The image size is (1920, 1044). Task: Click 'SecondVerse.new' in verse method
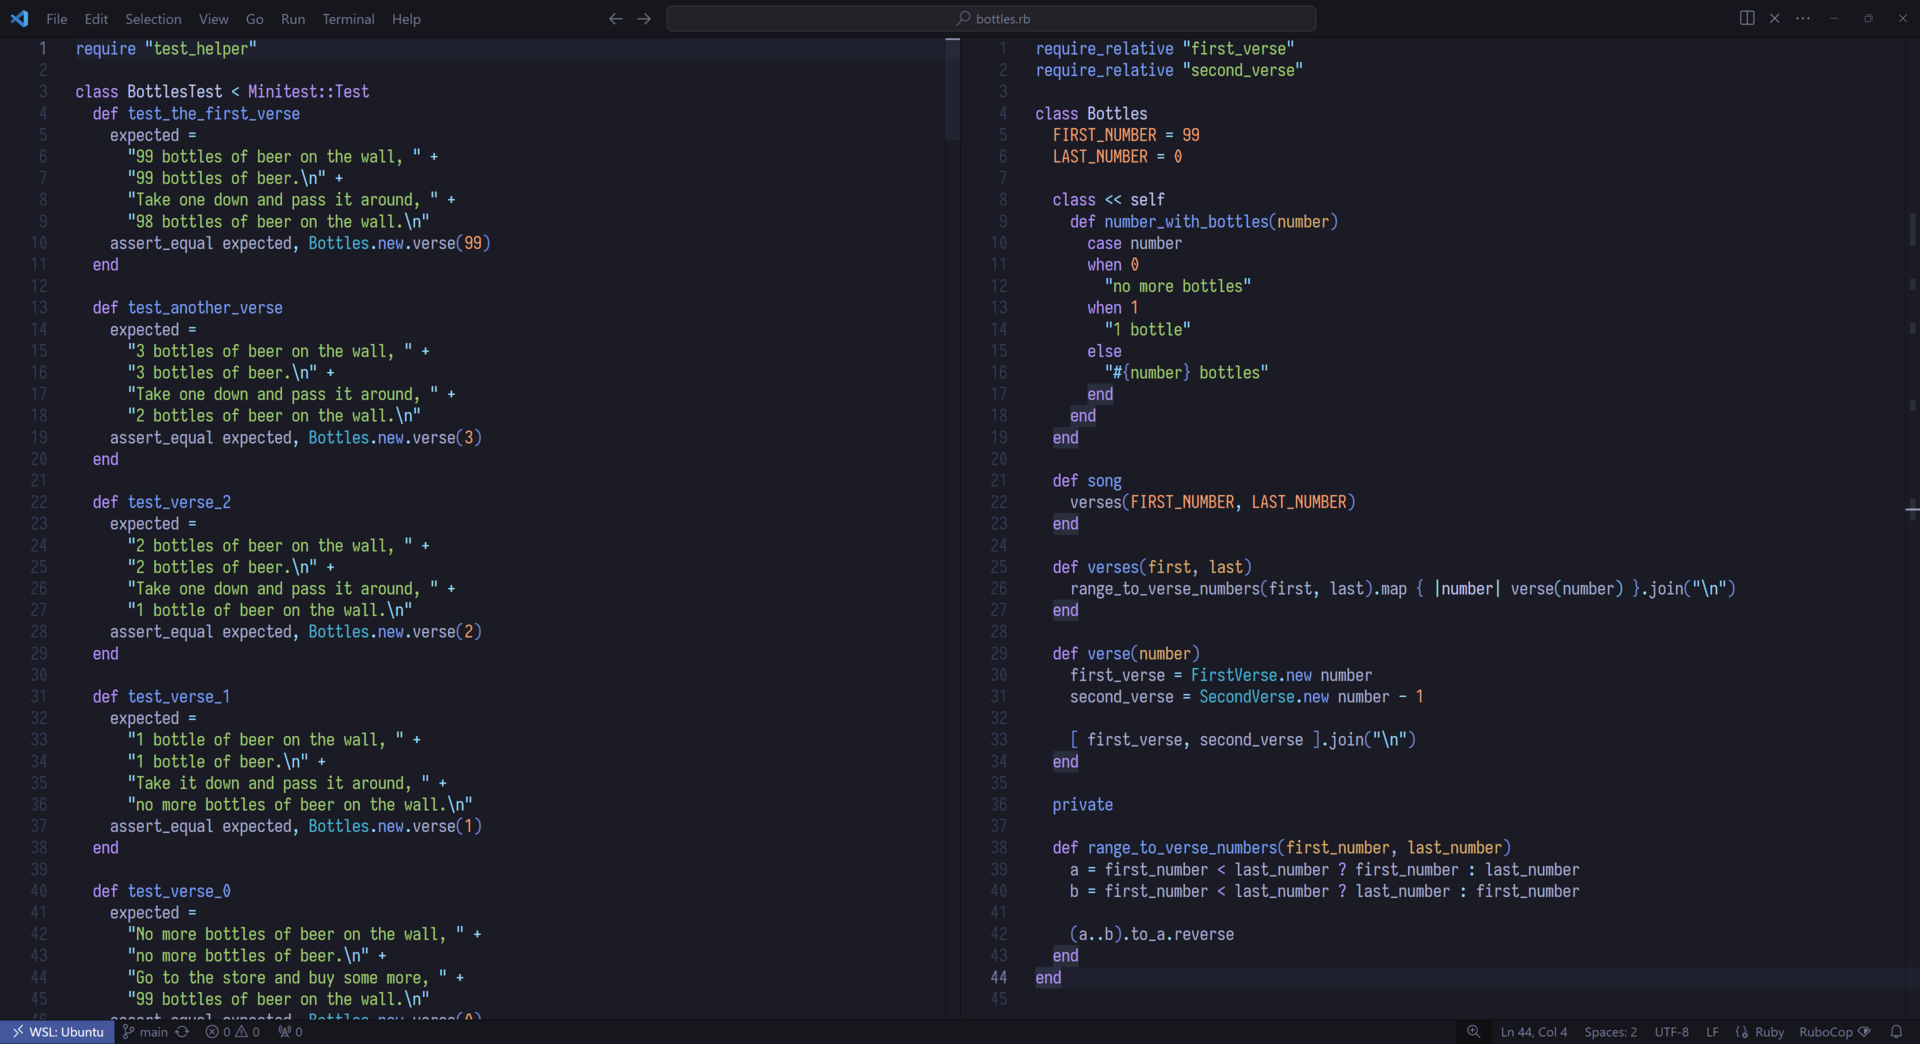(x=1264, y=697)
